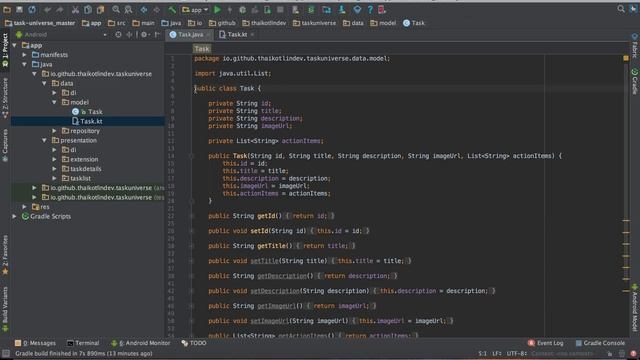Click the UTF-8 encoding status indicator

(517, 353)
